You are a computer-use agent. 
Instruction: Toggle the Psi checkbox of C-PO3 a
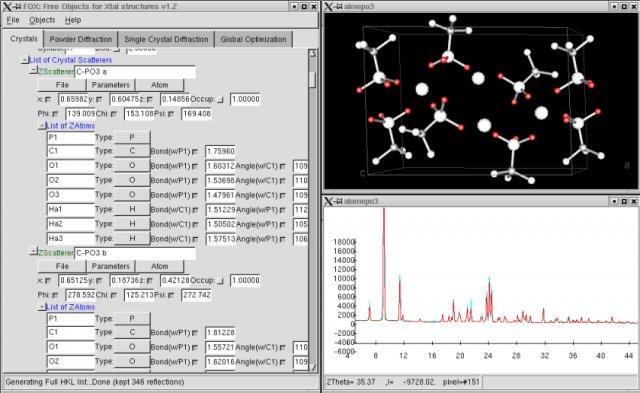click(x=171, y=113)
